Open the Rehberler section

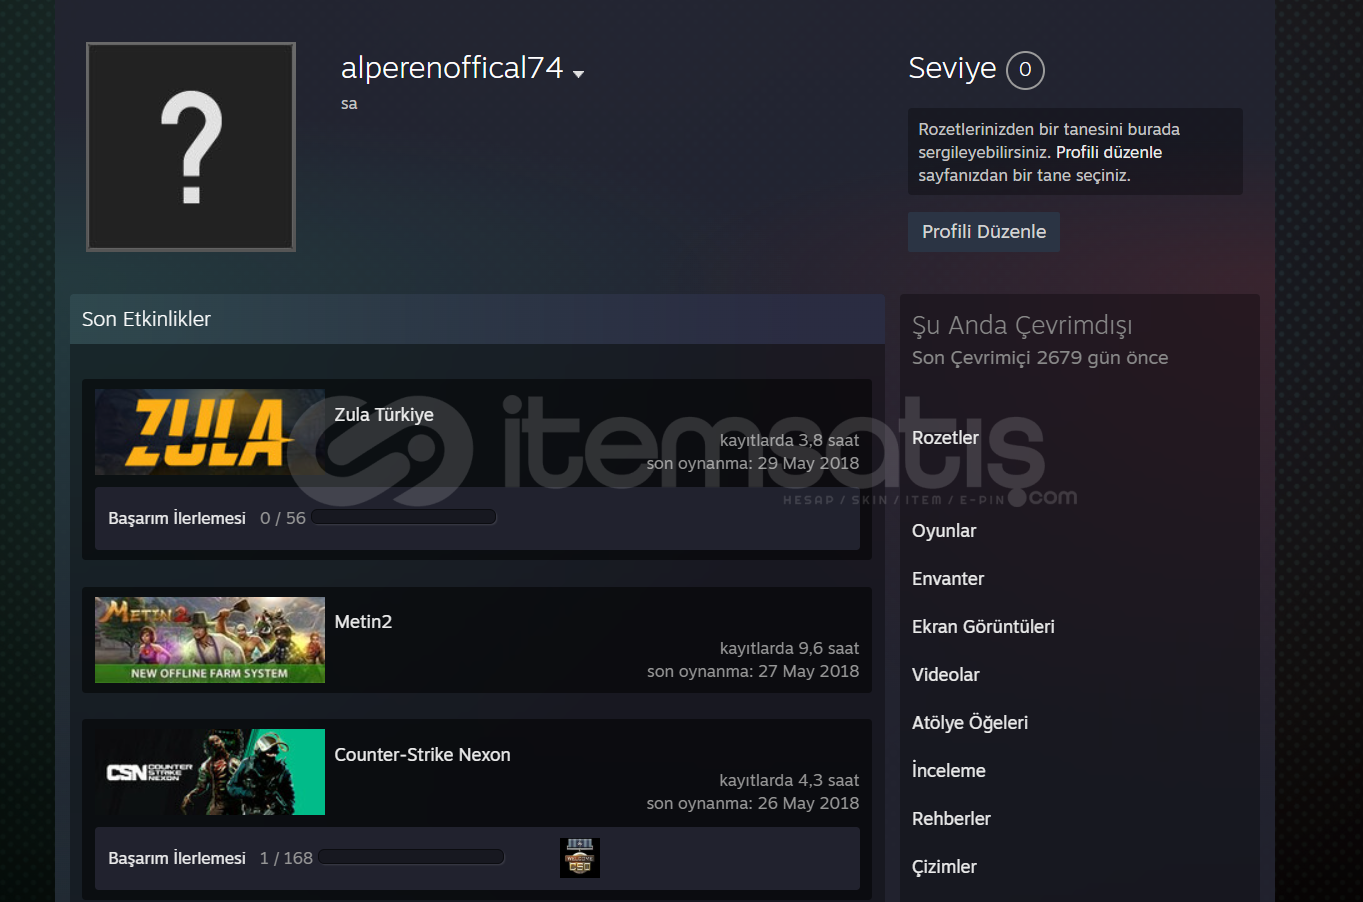(x=951, y=819)
